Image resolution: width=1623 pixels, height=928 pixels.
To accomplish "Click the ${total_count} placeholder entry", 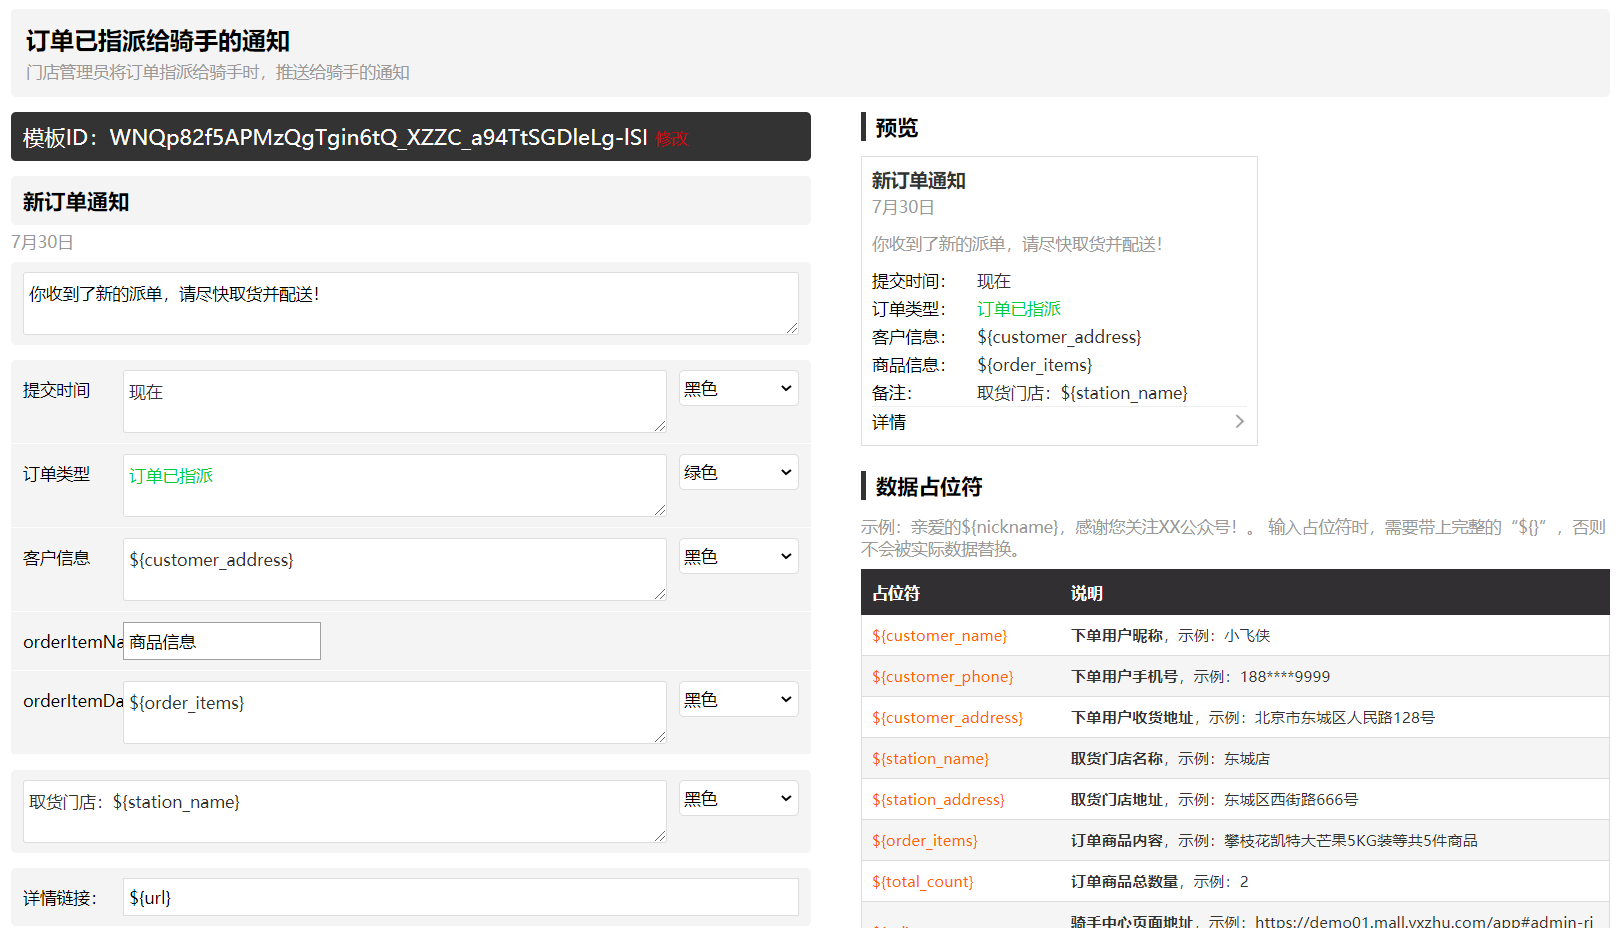I will coord(922,882).
